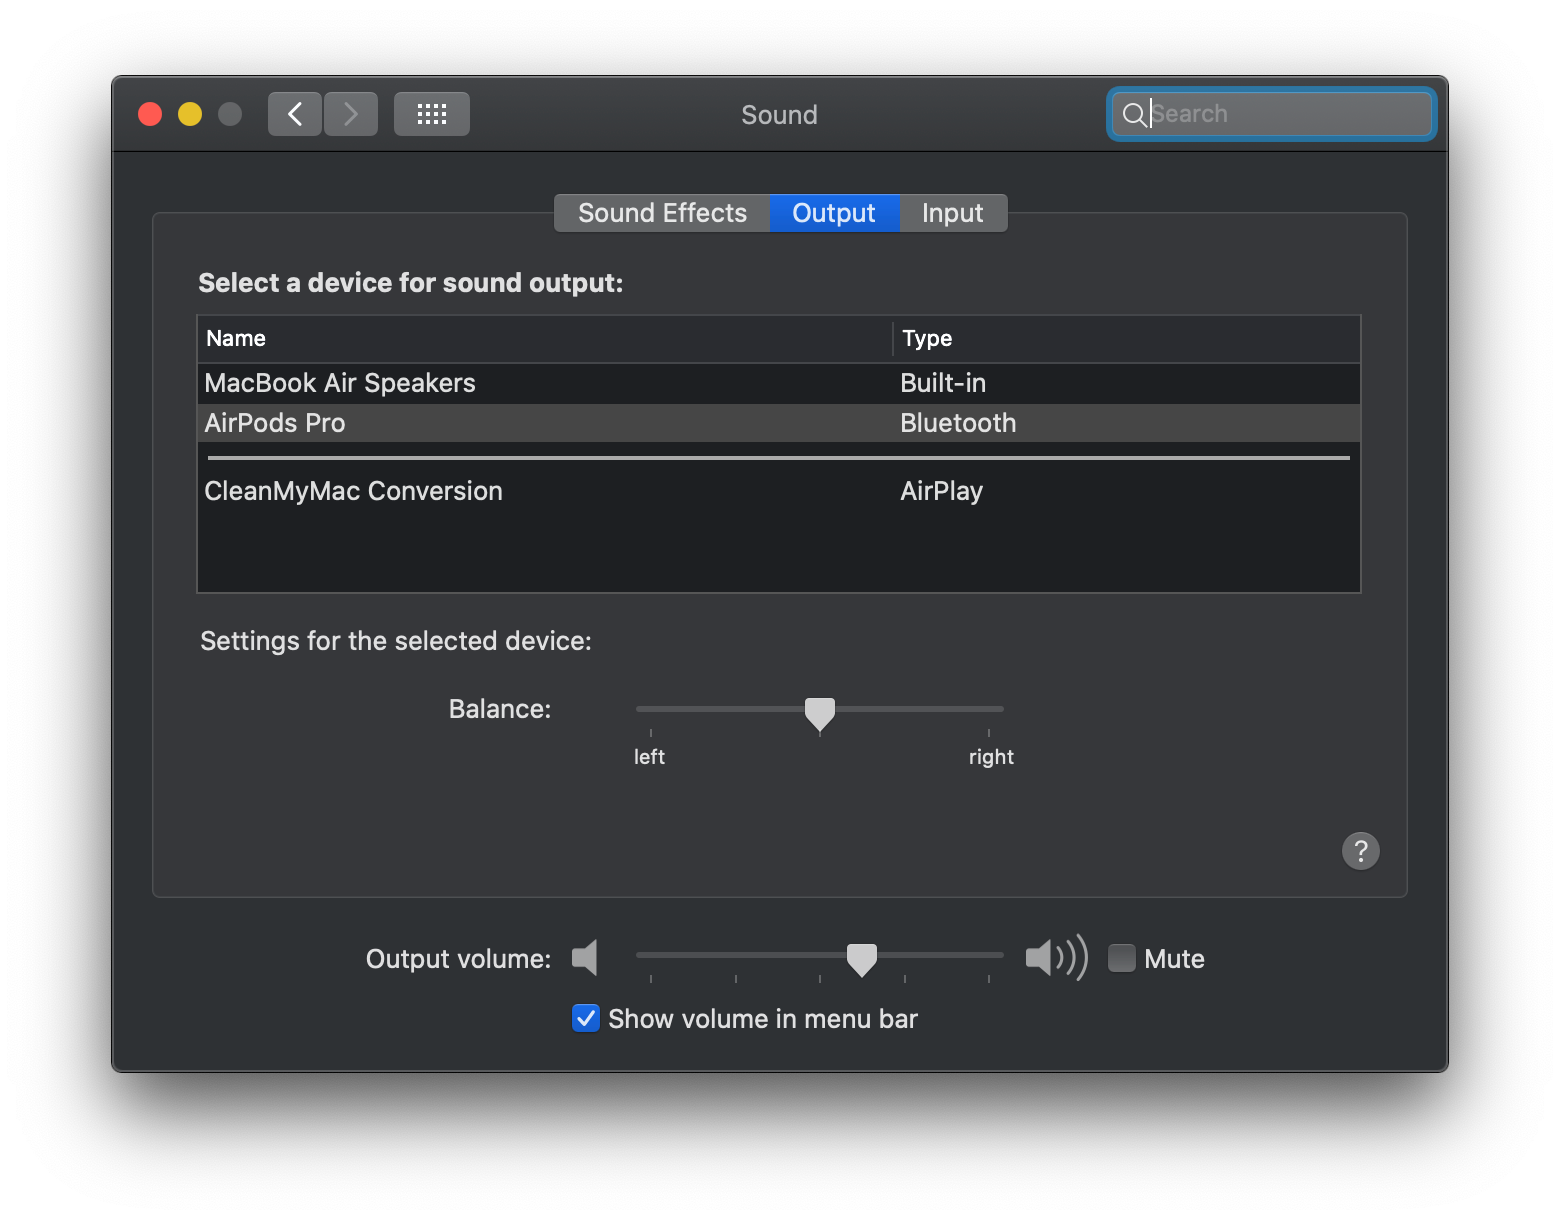The width and height of the screenshot is (1560, 1220).
Task: Click the Type column header
Action: click(926, 338)
